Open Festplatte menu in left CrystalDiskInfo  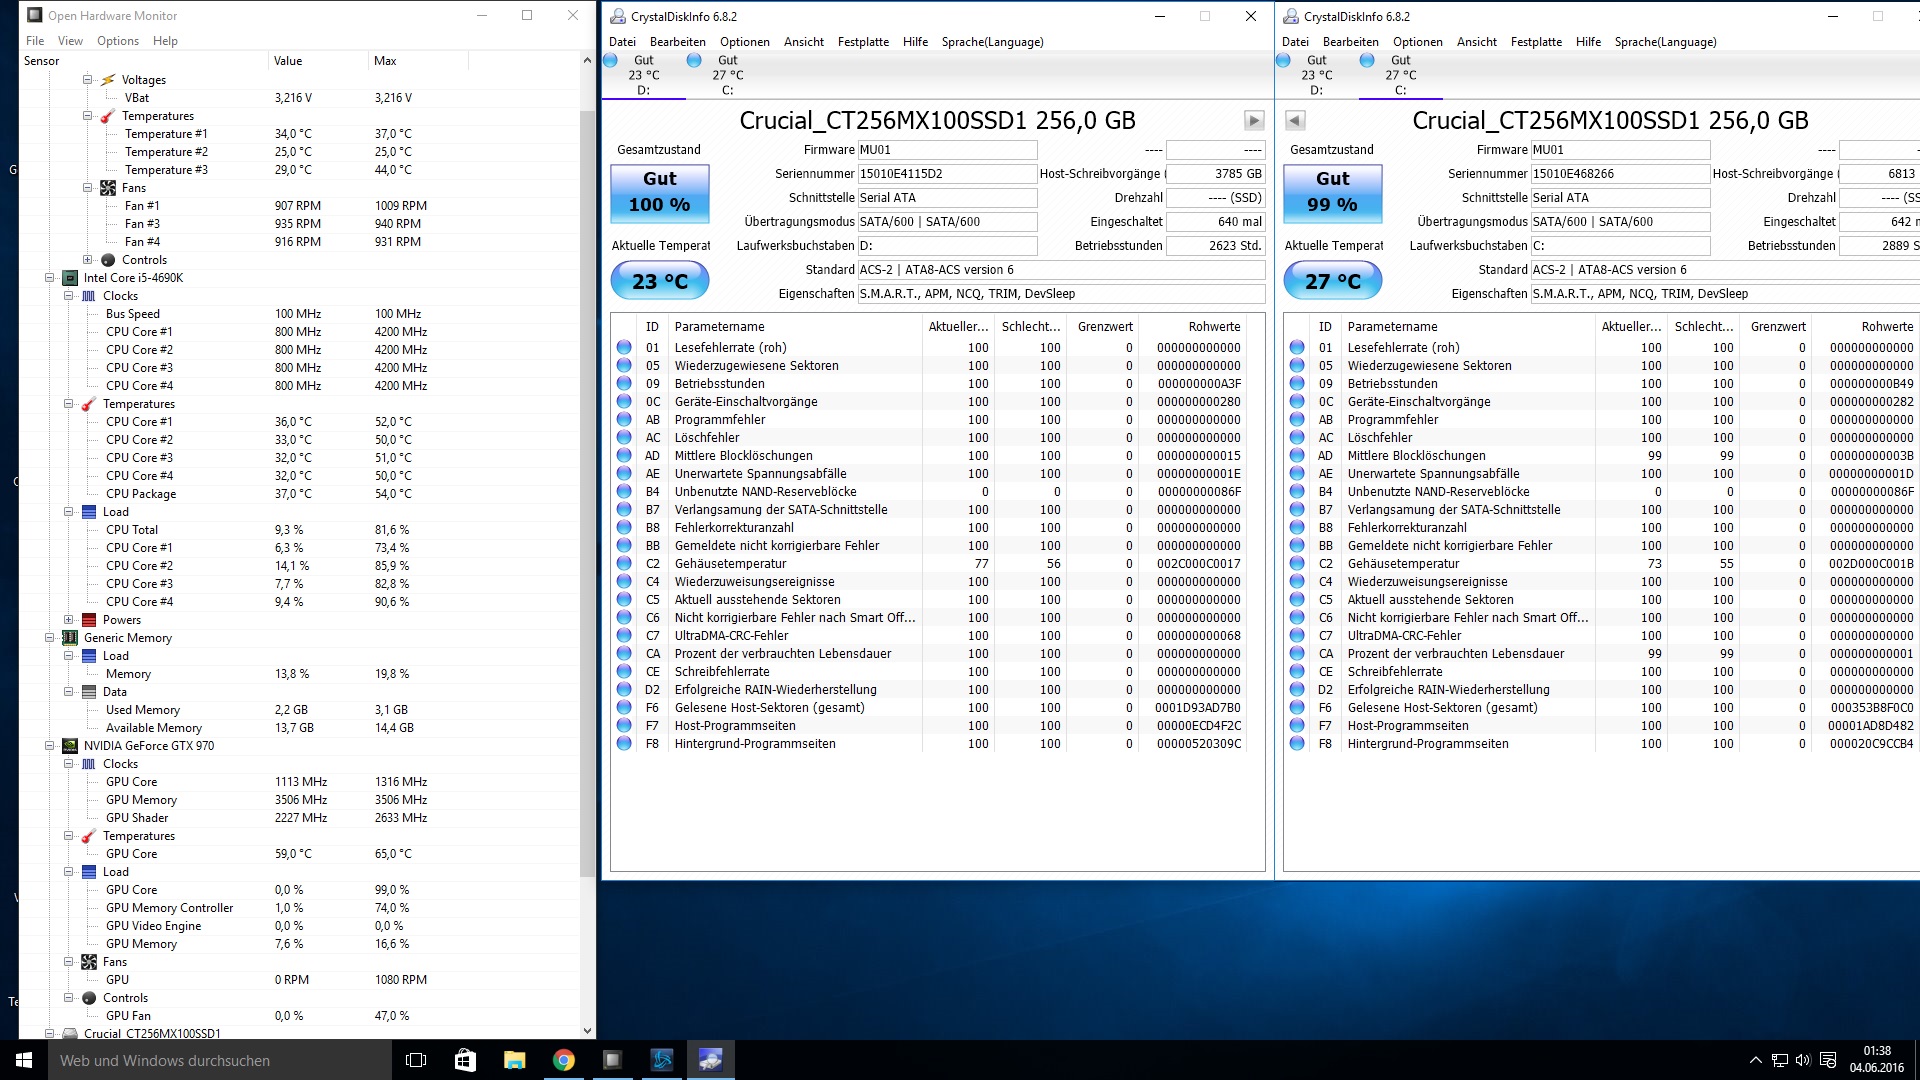pyautogui.click(x=863, y=42)
